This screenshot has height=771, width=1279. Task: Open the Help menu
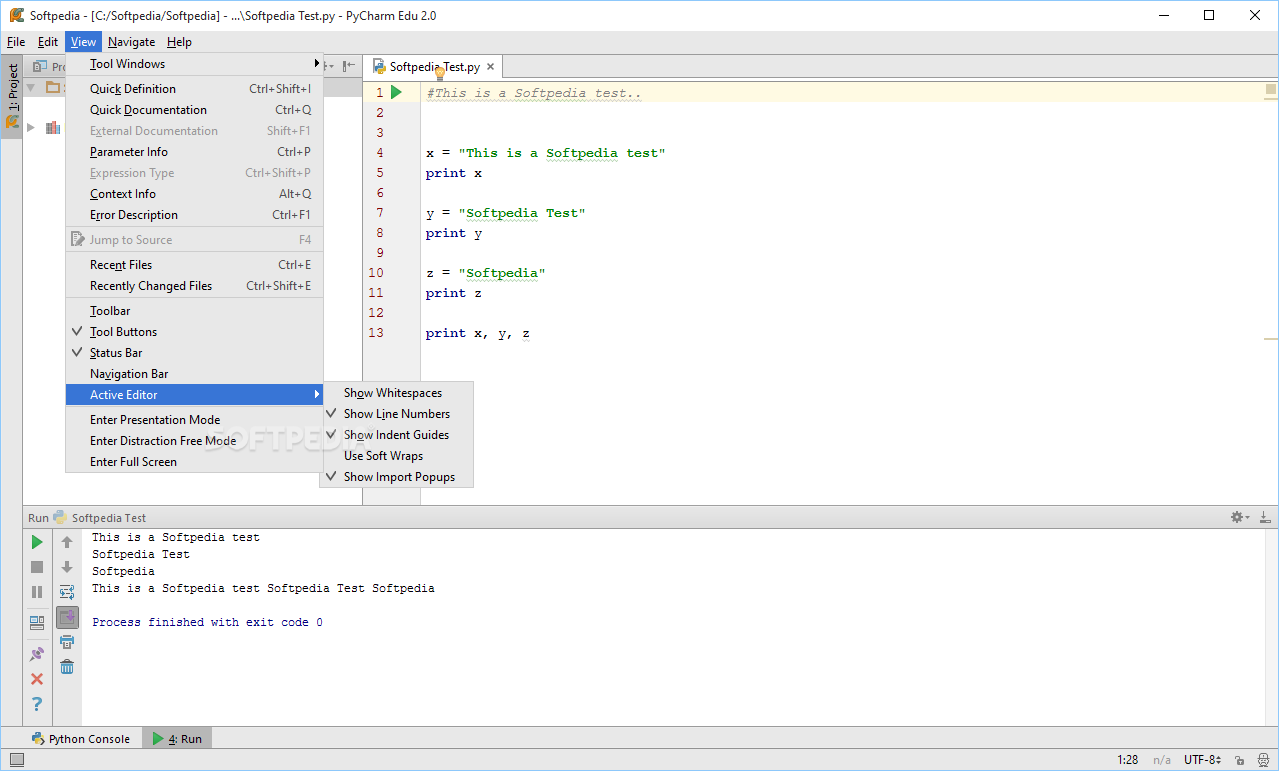[x=179, y=42]
